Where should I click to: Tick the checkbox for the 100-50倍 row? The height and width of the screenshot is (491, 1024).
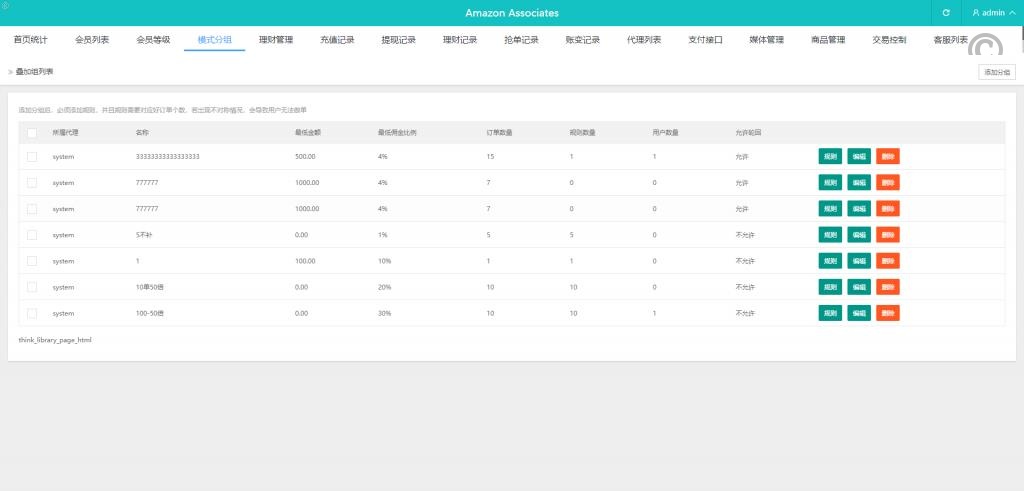(32, 313)
